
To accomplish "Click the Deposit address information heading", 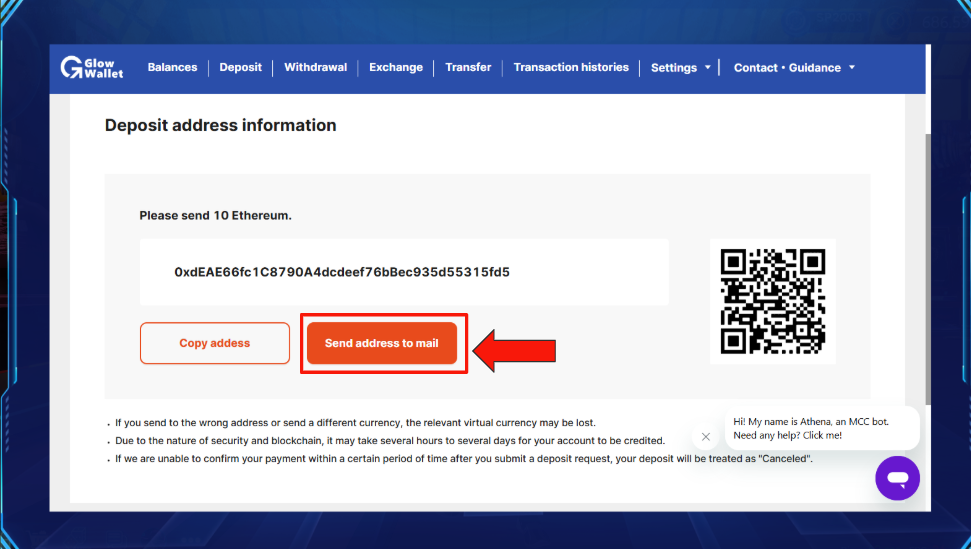I will (220, 125).
